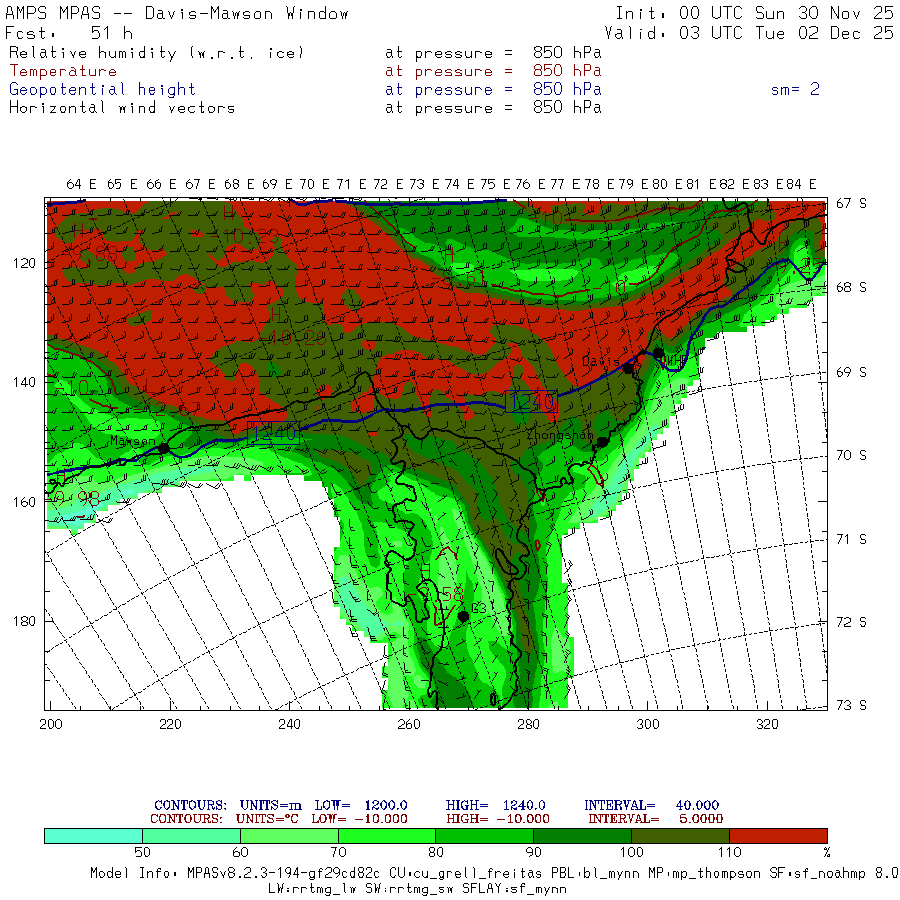Click the '320' bottom axis tick label
This screenshot has height=900, width=900.
point(767,724)
